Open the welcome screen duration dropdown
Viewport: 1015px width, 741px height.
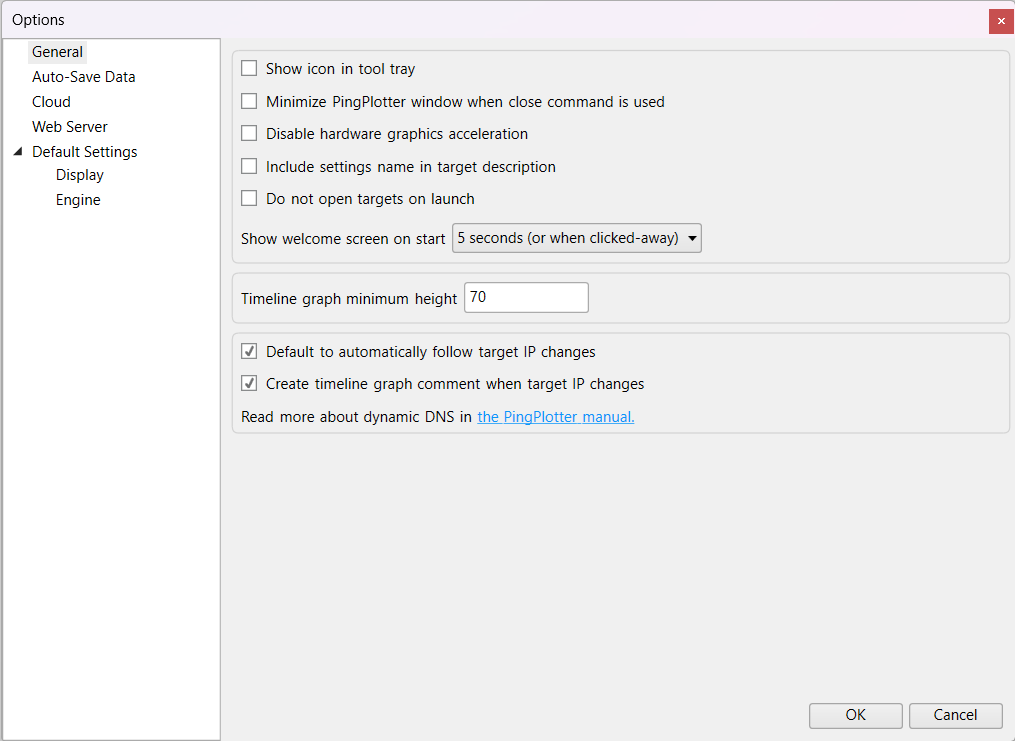point(577,239)
